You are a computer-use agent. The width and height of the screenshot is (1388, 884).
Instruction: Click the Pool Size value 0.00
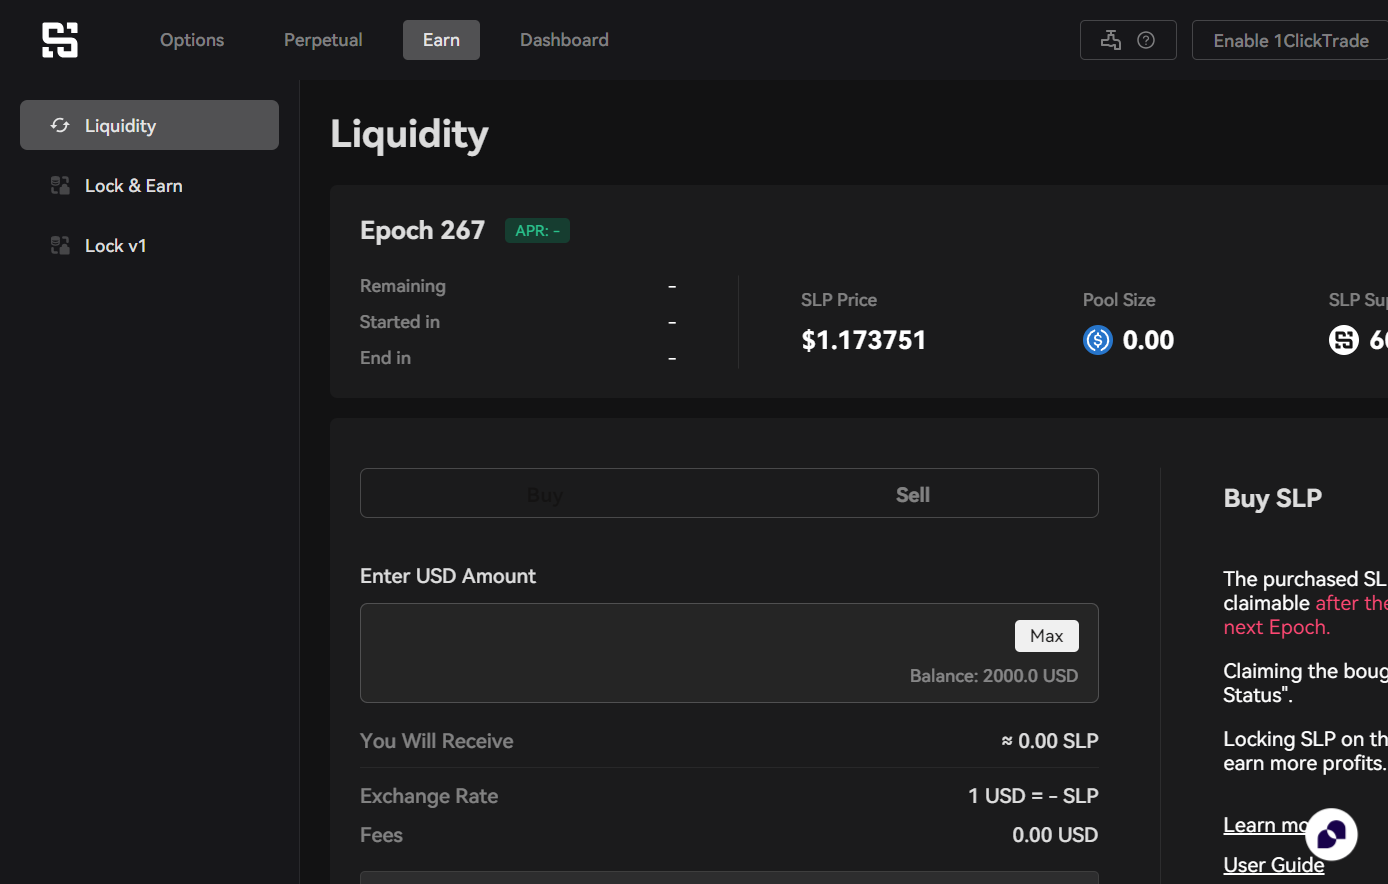click(1148, 340)
